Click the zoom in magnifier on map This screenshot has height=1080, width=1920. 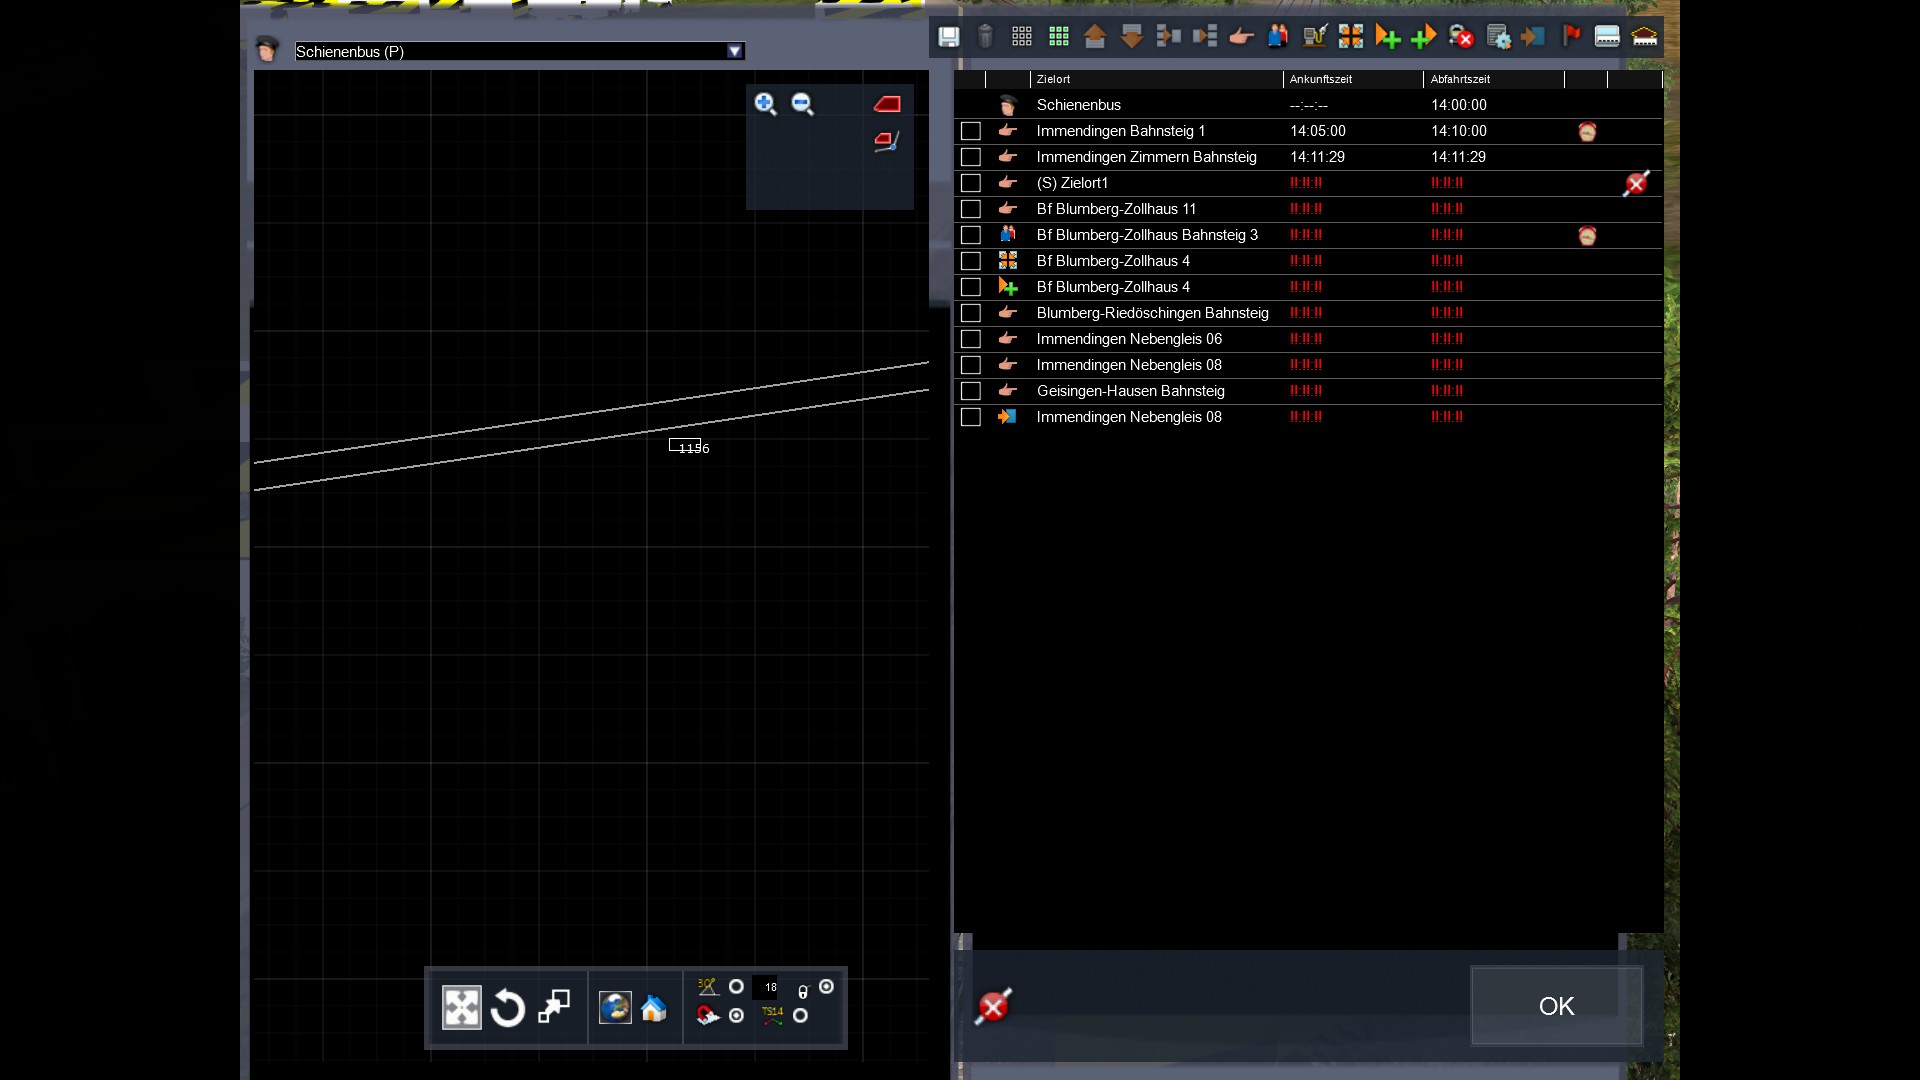pyautogui.click(x=765, y=104)
